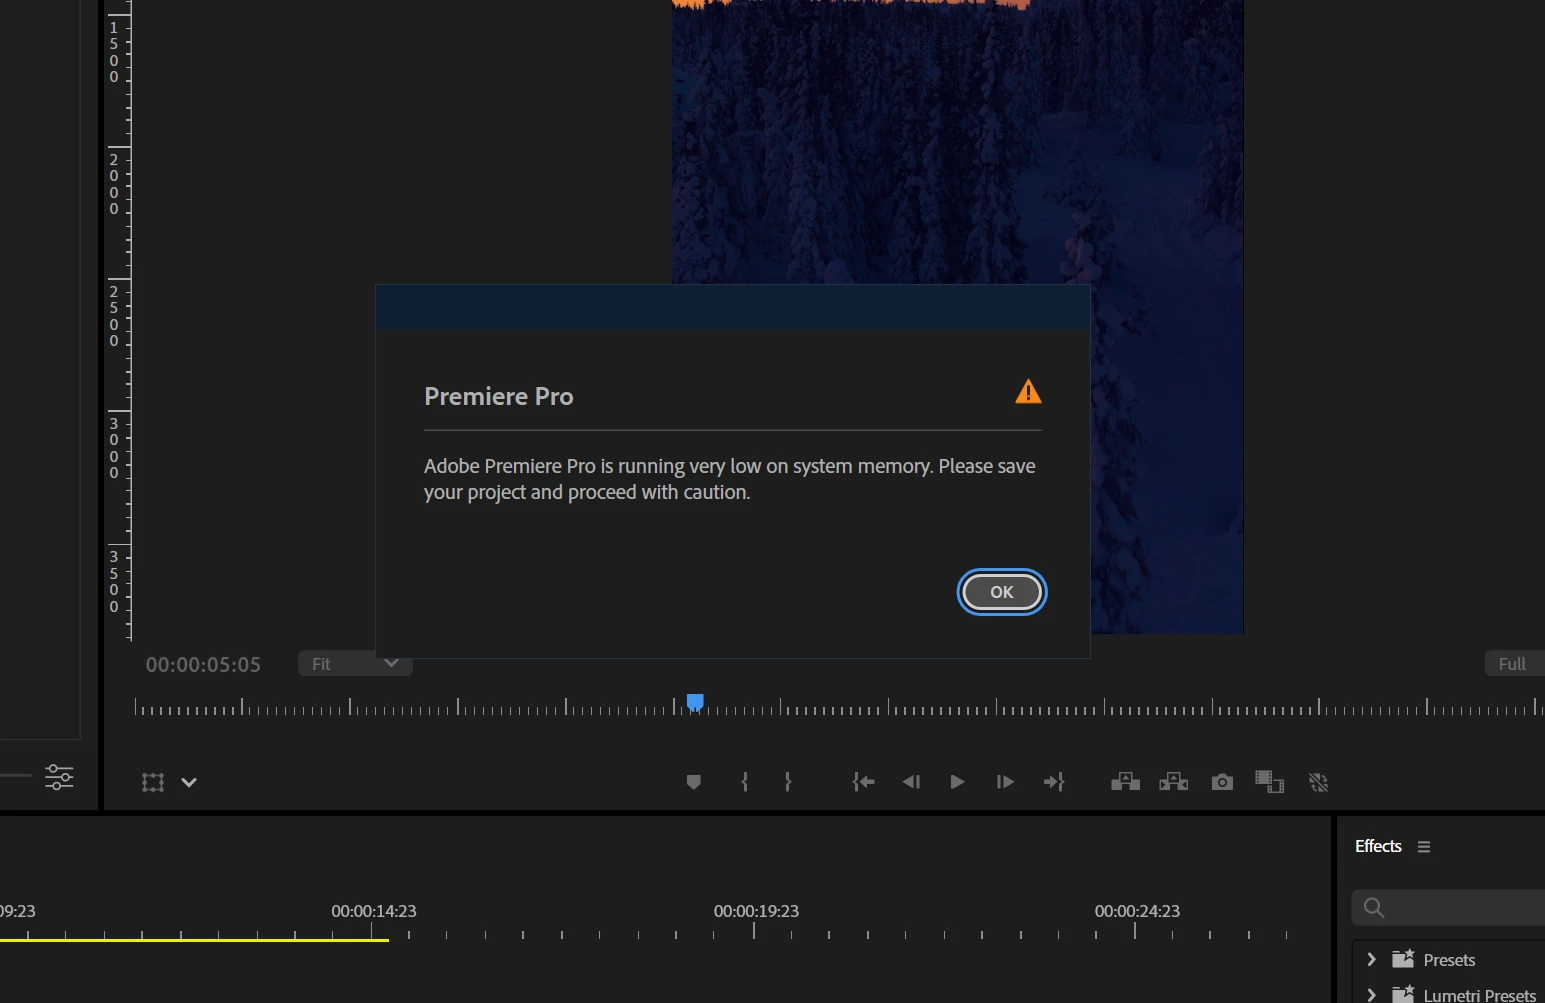
Task: Click OK in the low memory warning
Action: [1001, 592]
